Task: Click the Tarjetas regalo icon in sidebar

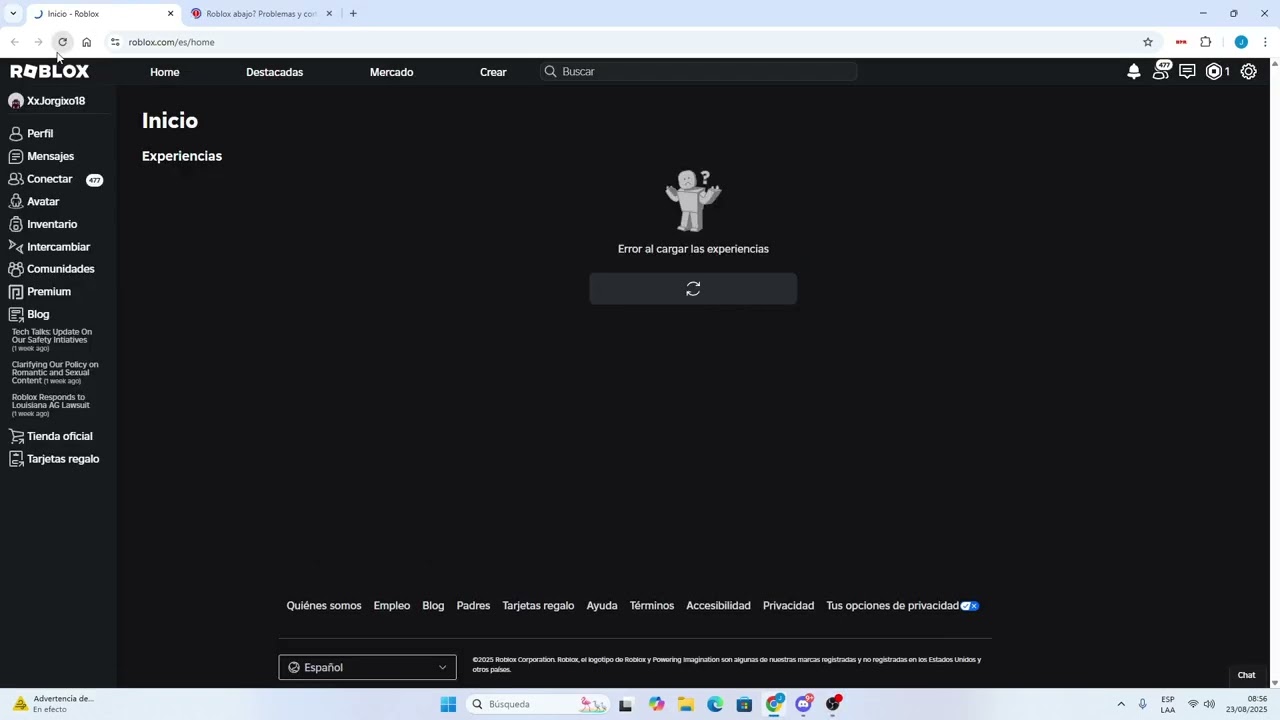Action: pyautogui.click(x=16, y=459)
